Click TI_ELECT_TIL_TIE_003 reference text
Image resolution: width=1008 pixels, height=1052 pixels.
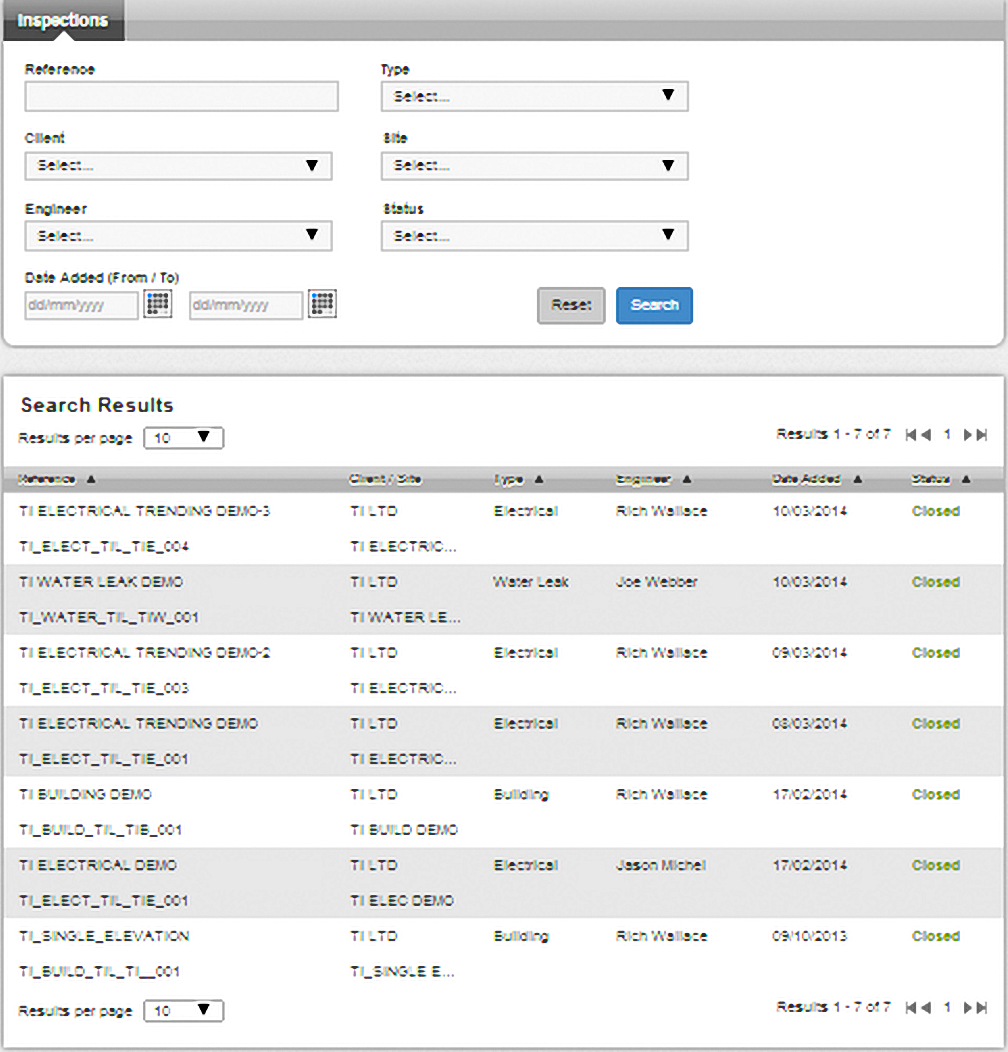[x=104, y=688]
